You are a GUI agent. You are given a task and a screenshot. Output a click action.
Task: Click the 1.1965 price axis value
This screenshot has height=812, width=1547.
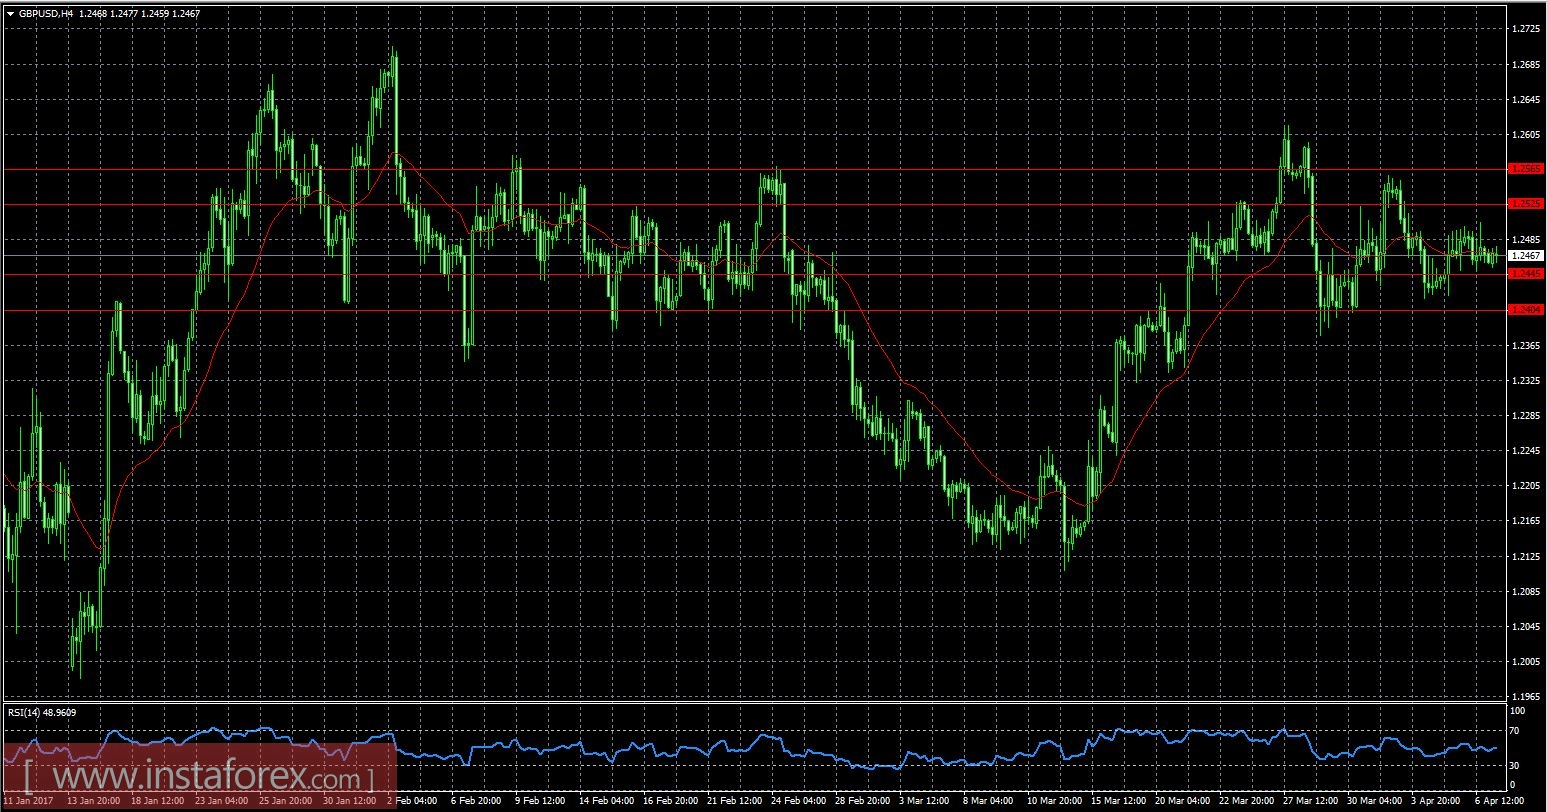click(x=1527, y=697)
